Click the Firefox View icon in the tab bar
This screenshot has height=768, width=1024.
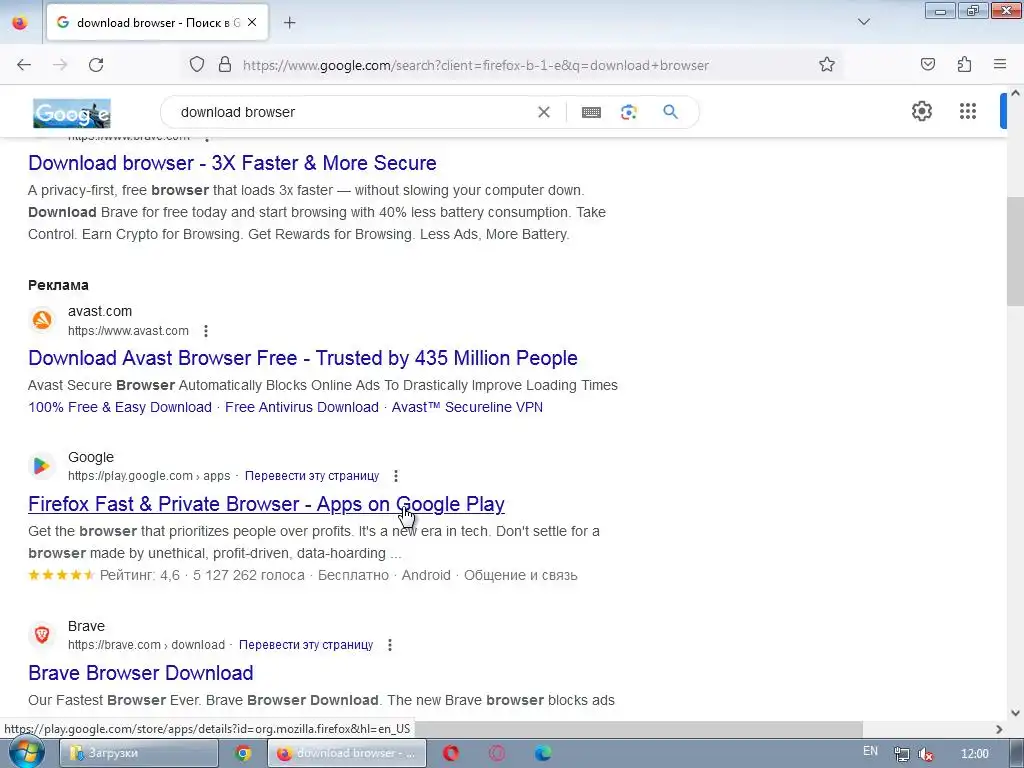point(20,23)
